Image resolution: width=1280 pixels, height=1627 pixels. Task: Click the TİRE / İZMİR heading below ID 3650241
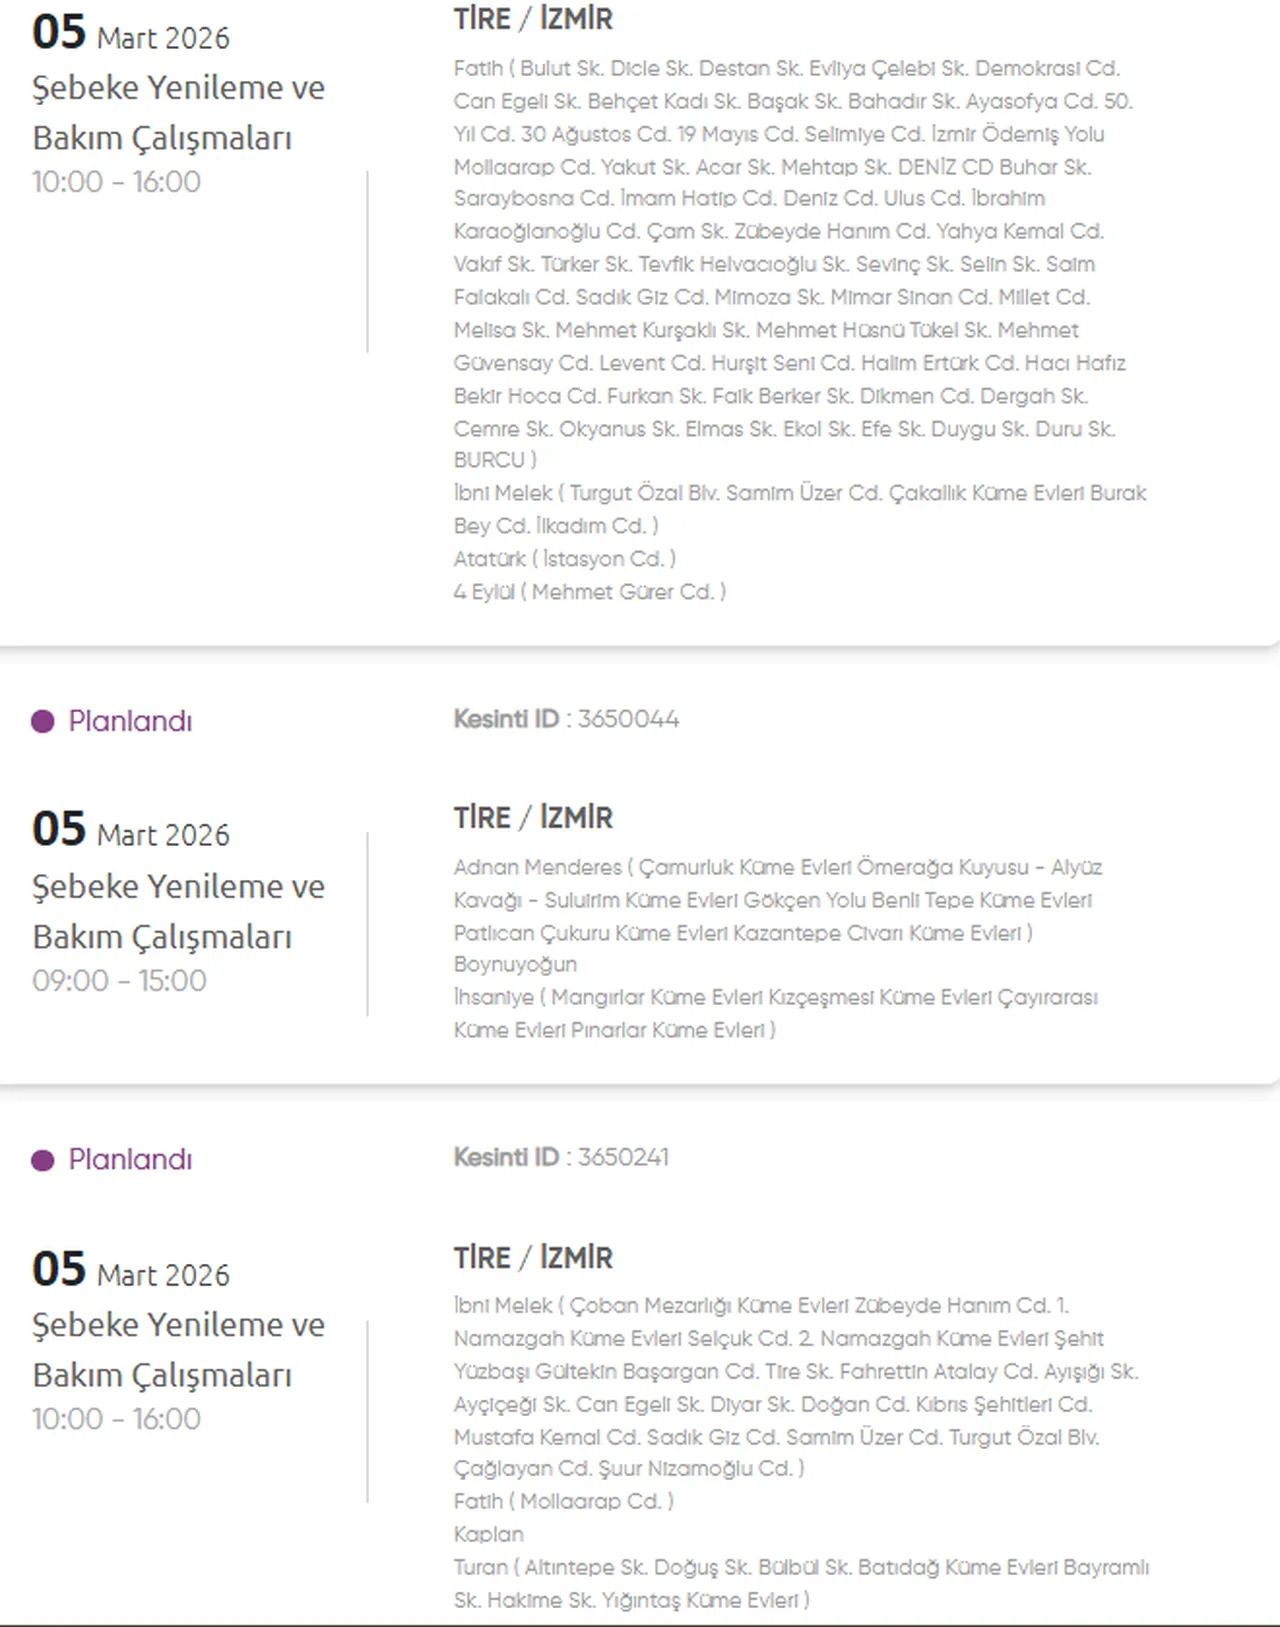(x=533, y=1258)
